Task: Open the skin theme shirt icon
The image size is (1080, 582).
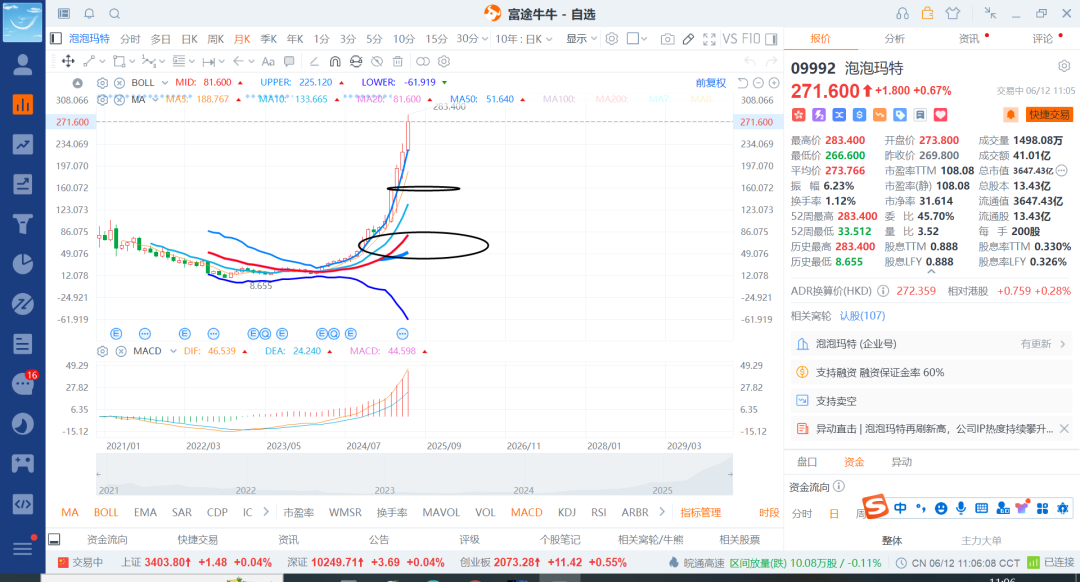Action: point(953,13)
